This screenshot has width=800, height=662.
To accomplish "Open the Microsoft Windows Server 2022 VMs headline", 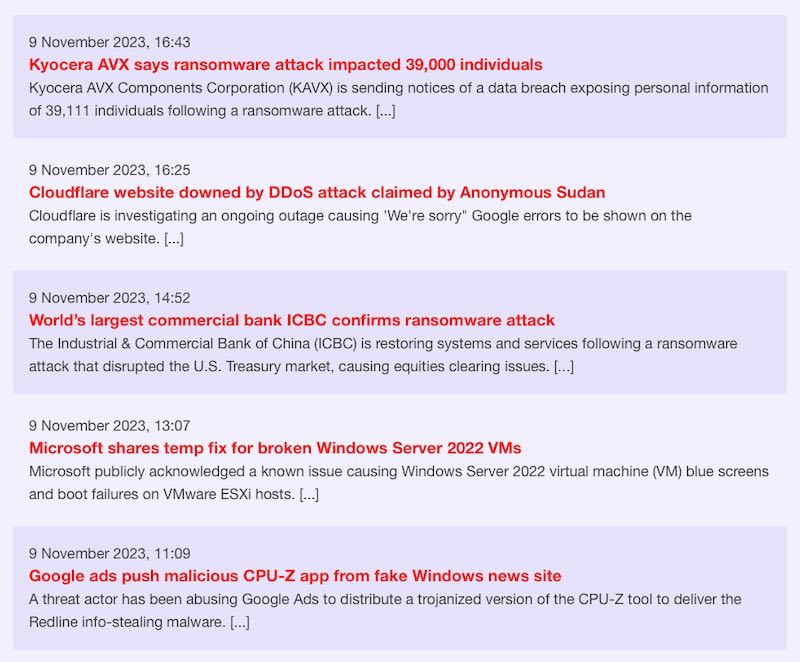I will pos(275,448).
